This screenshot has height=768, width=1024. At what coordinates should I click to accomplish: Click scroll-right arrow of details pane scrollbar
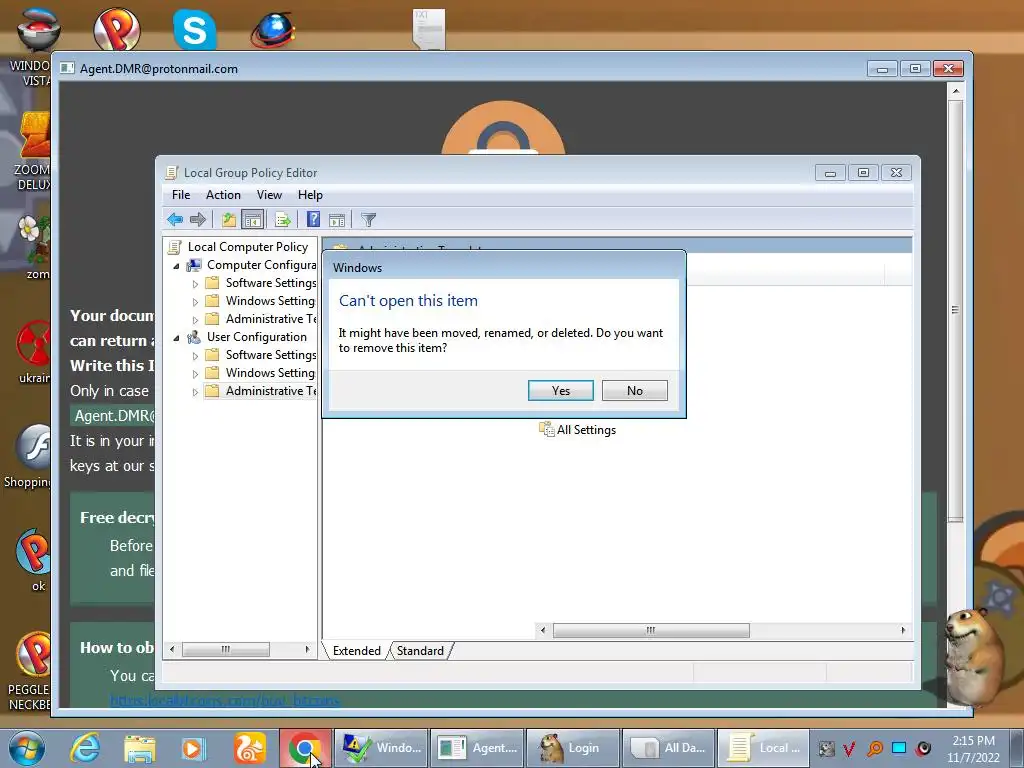[903, 630]
